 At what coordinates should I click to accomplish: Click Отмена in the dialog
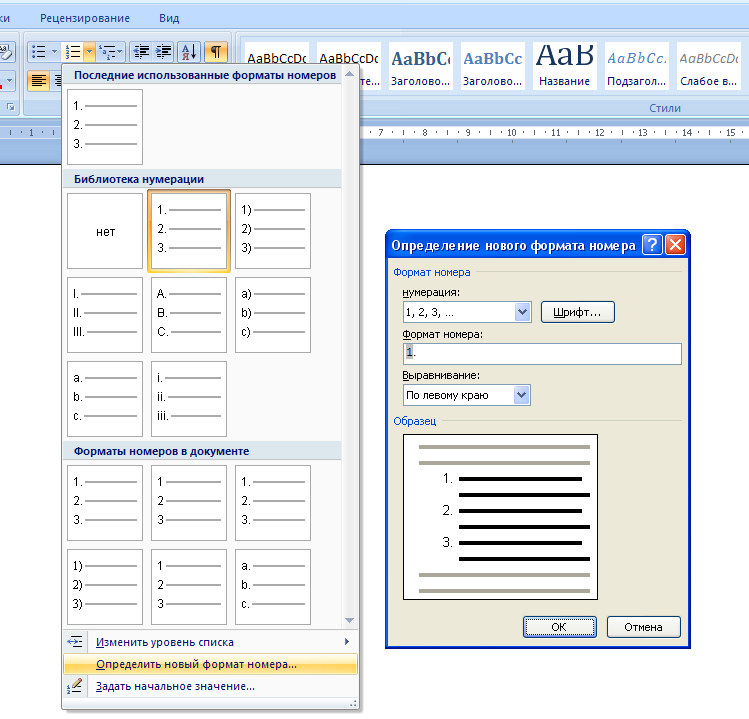tap(643, 627)
